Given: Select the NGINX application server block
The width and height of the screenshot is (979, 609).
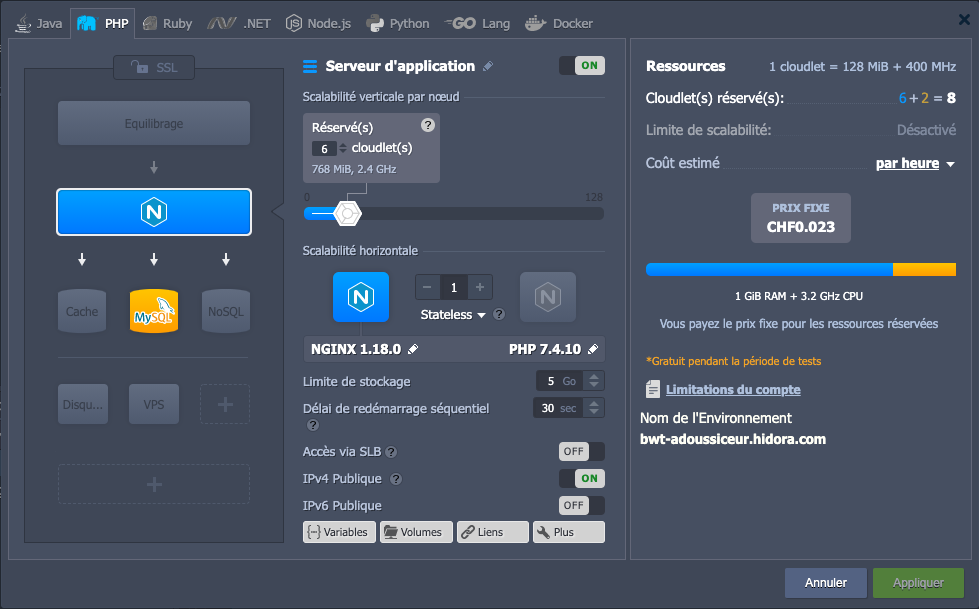Looking at the screenshot, I should 154,212.
